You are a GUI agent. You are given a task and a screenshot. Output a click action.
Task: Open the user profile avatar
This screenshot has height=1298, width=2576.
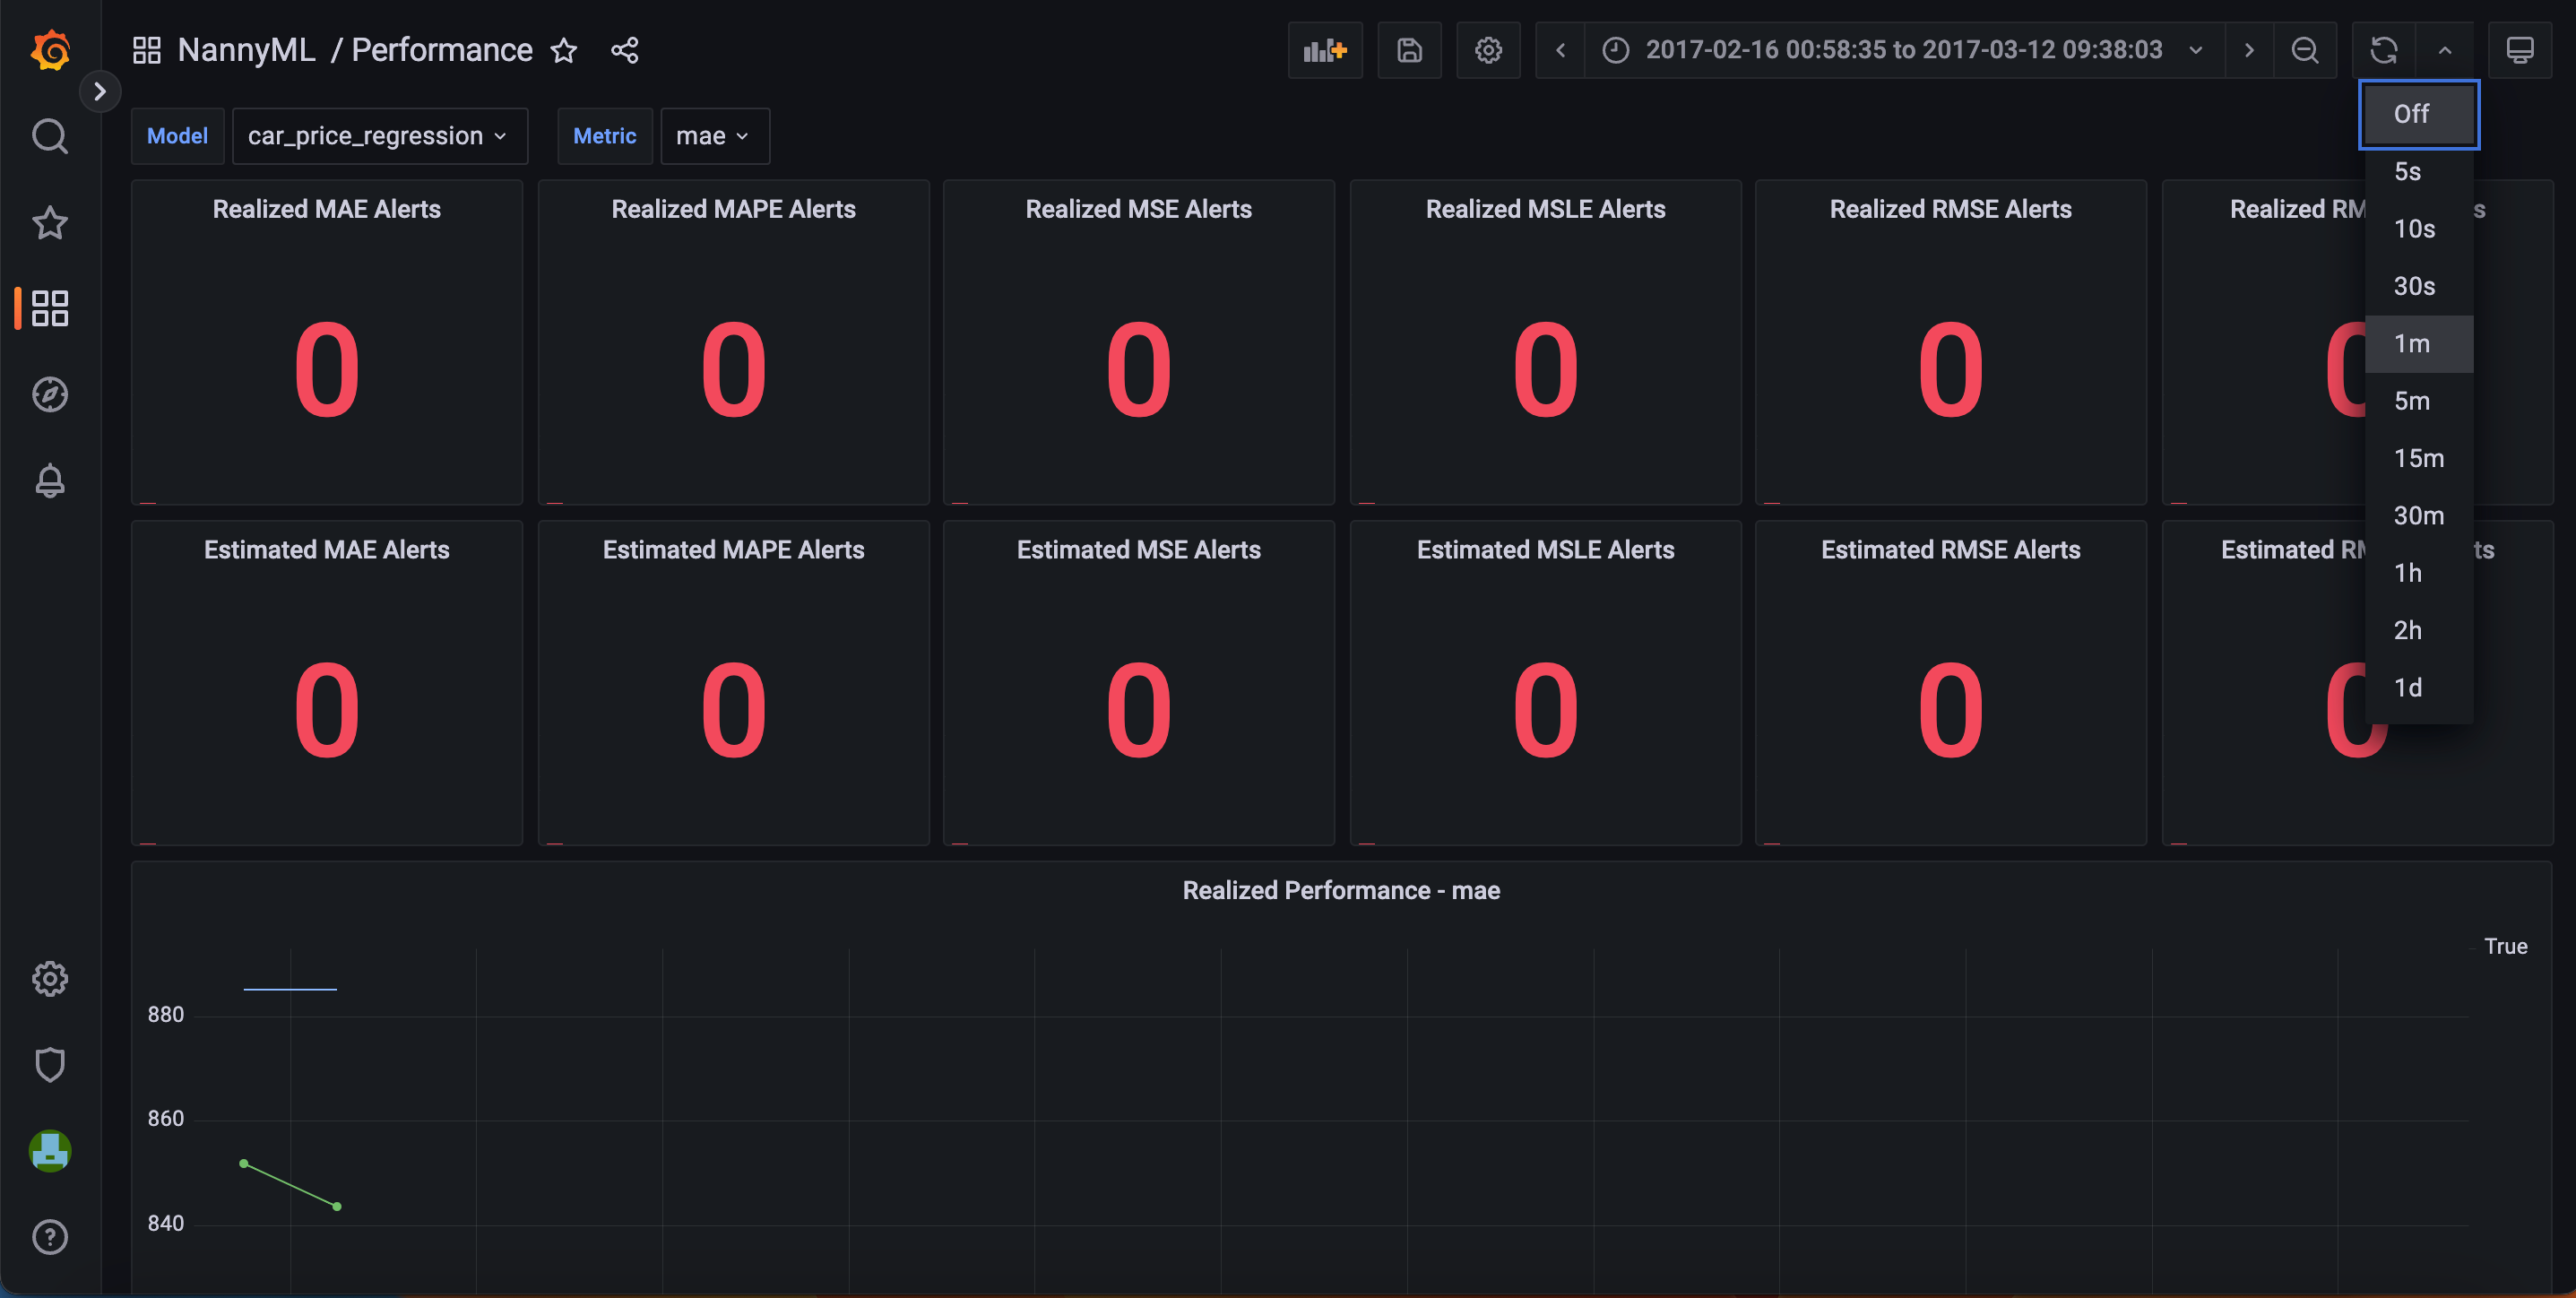[50, 1151]
